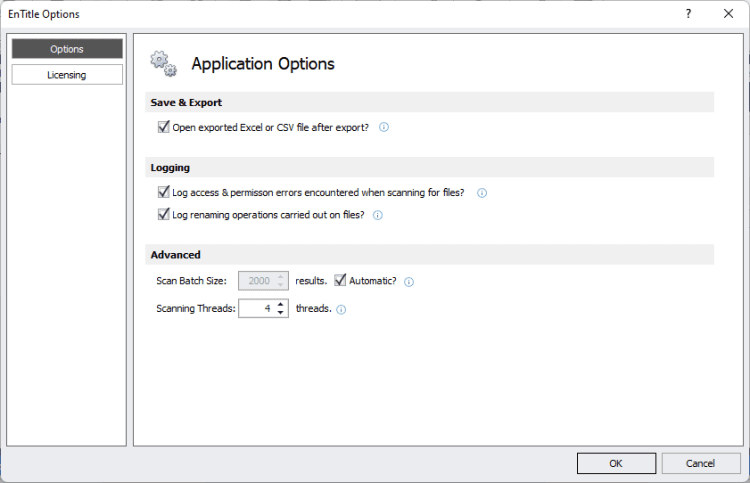Click info icon next to Scanning Threads
Image resolution: width=750 pixels, height=483 pixels.
click(341, 310)
